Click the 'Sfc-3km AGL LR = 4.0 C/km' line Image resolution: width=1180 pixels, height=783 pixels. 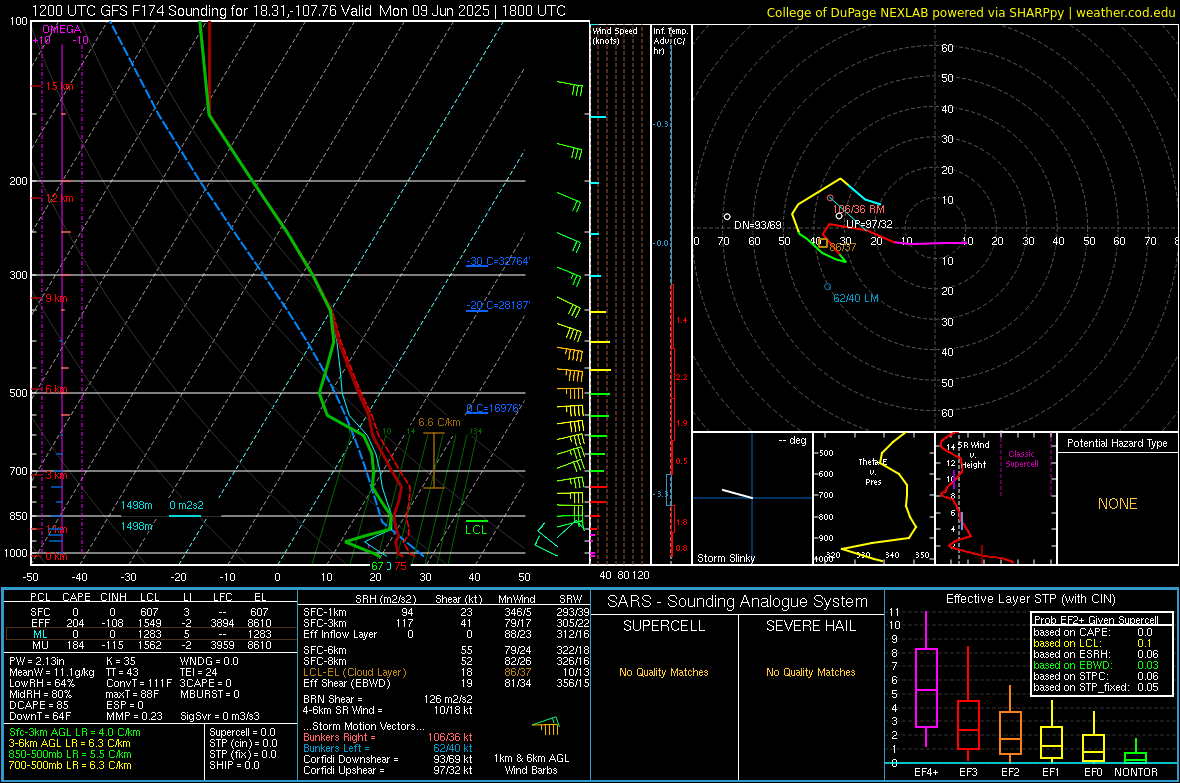(75, 732)
